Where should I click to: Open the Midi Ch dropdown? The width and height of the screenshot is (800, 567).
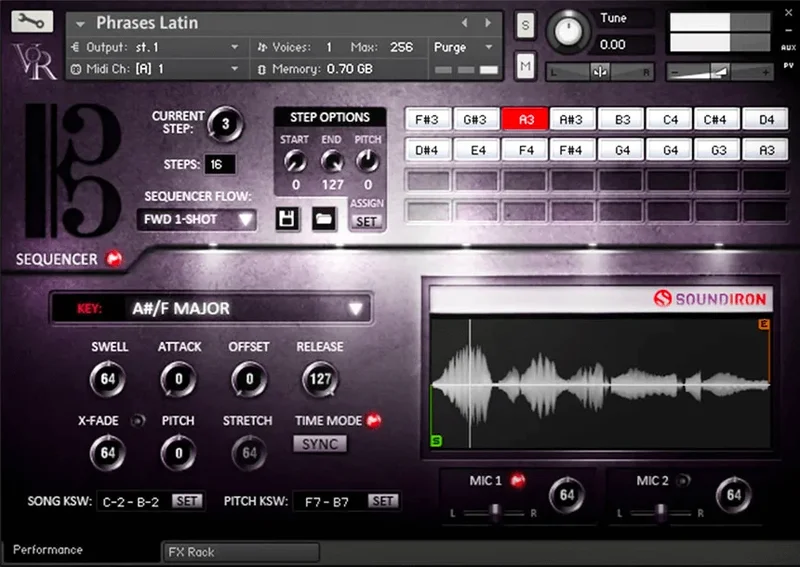click(156, 69)
